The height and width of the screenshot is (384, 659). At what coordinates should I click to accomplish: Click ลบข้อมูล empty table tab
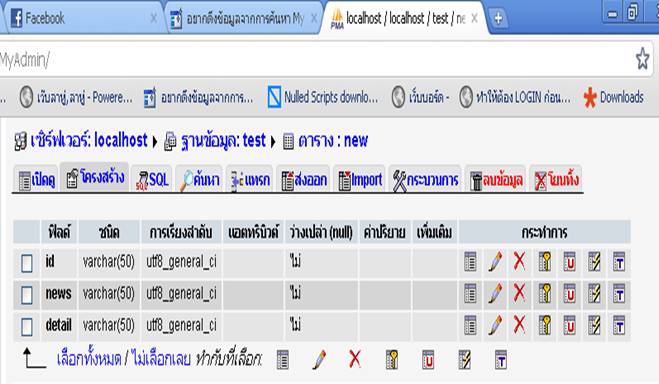point(496,180)
